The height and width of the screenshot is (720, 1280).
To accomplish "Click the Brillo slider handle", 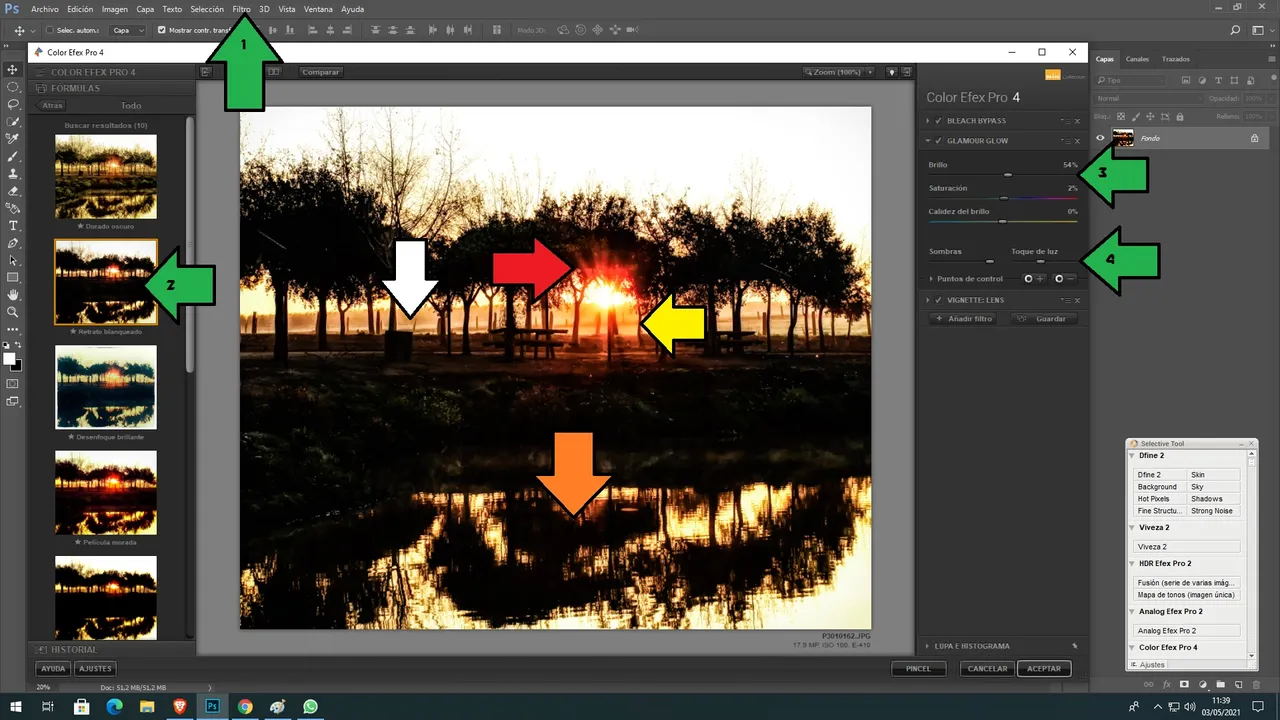I will (1008, 174).
